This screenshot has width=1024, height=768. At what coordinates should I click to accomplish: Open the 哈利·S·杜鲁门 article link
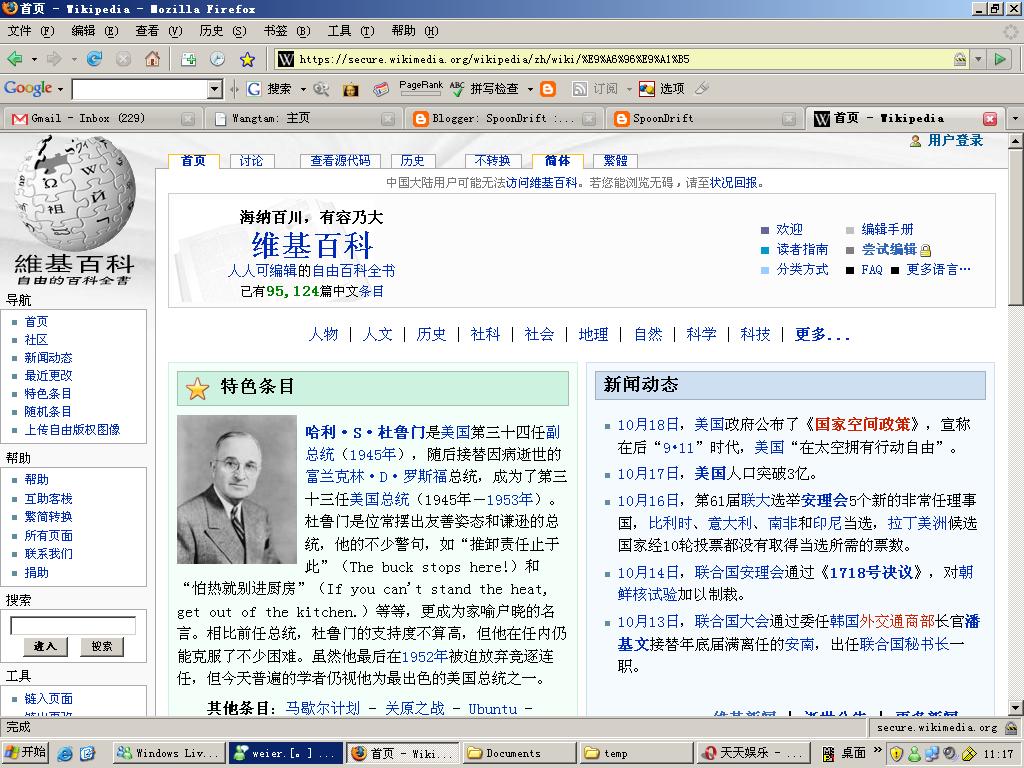click(x=366, y=432)
